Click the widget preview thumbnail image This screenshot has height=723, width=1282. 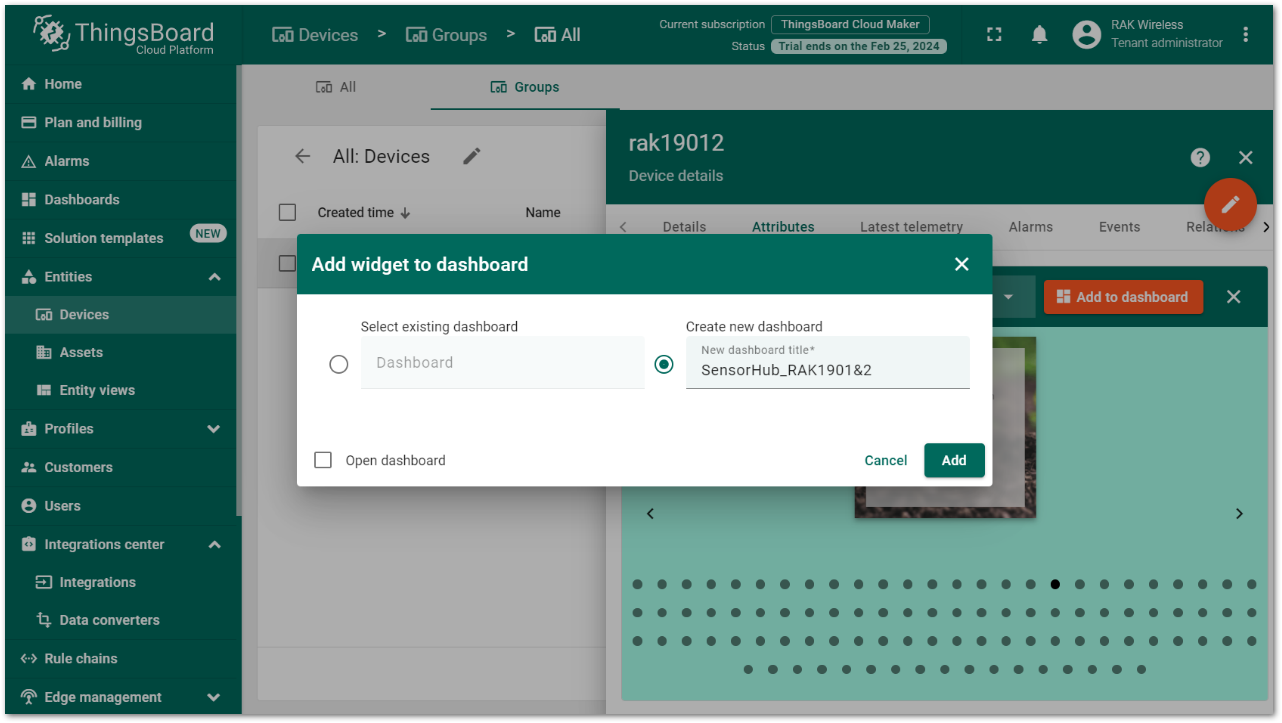point(945,428)
